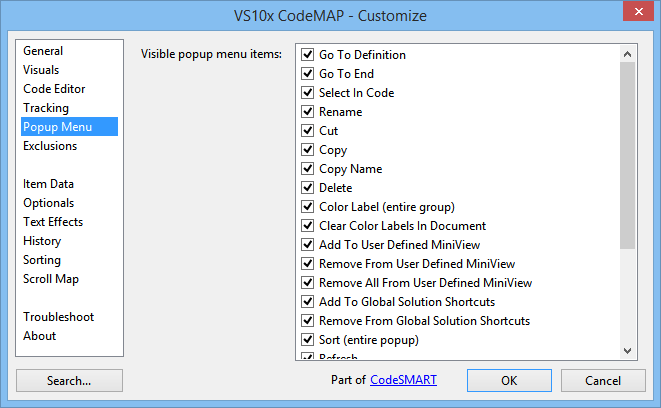Click the list's vertical scrollbar thumb
The height and width of the screenshot is (408, 661).
[627, 156]
